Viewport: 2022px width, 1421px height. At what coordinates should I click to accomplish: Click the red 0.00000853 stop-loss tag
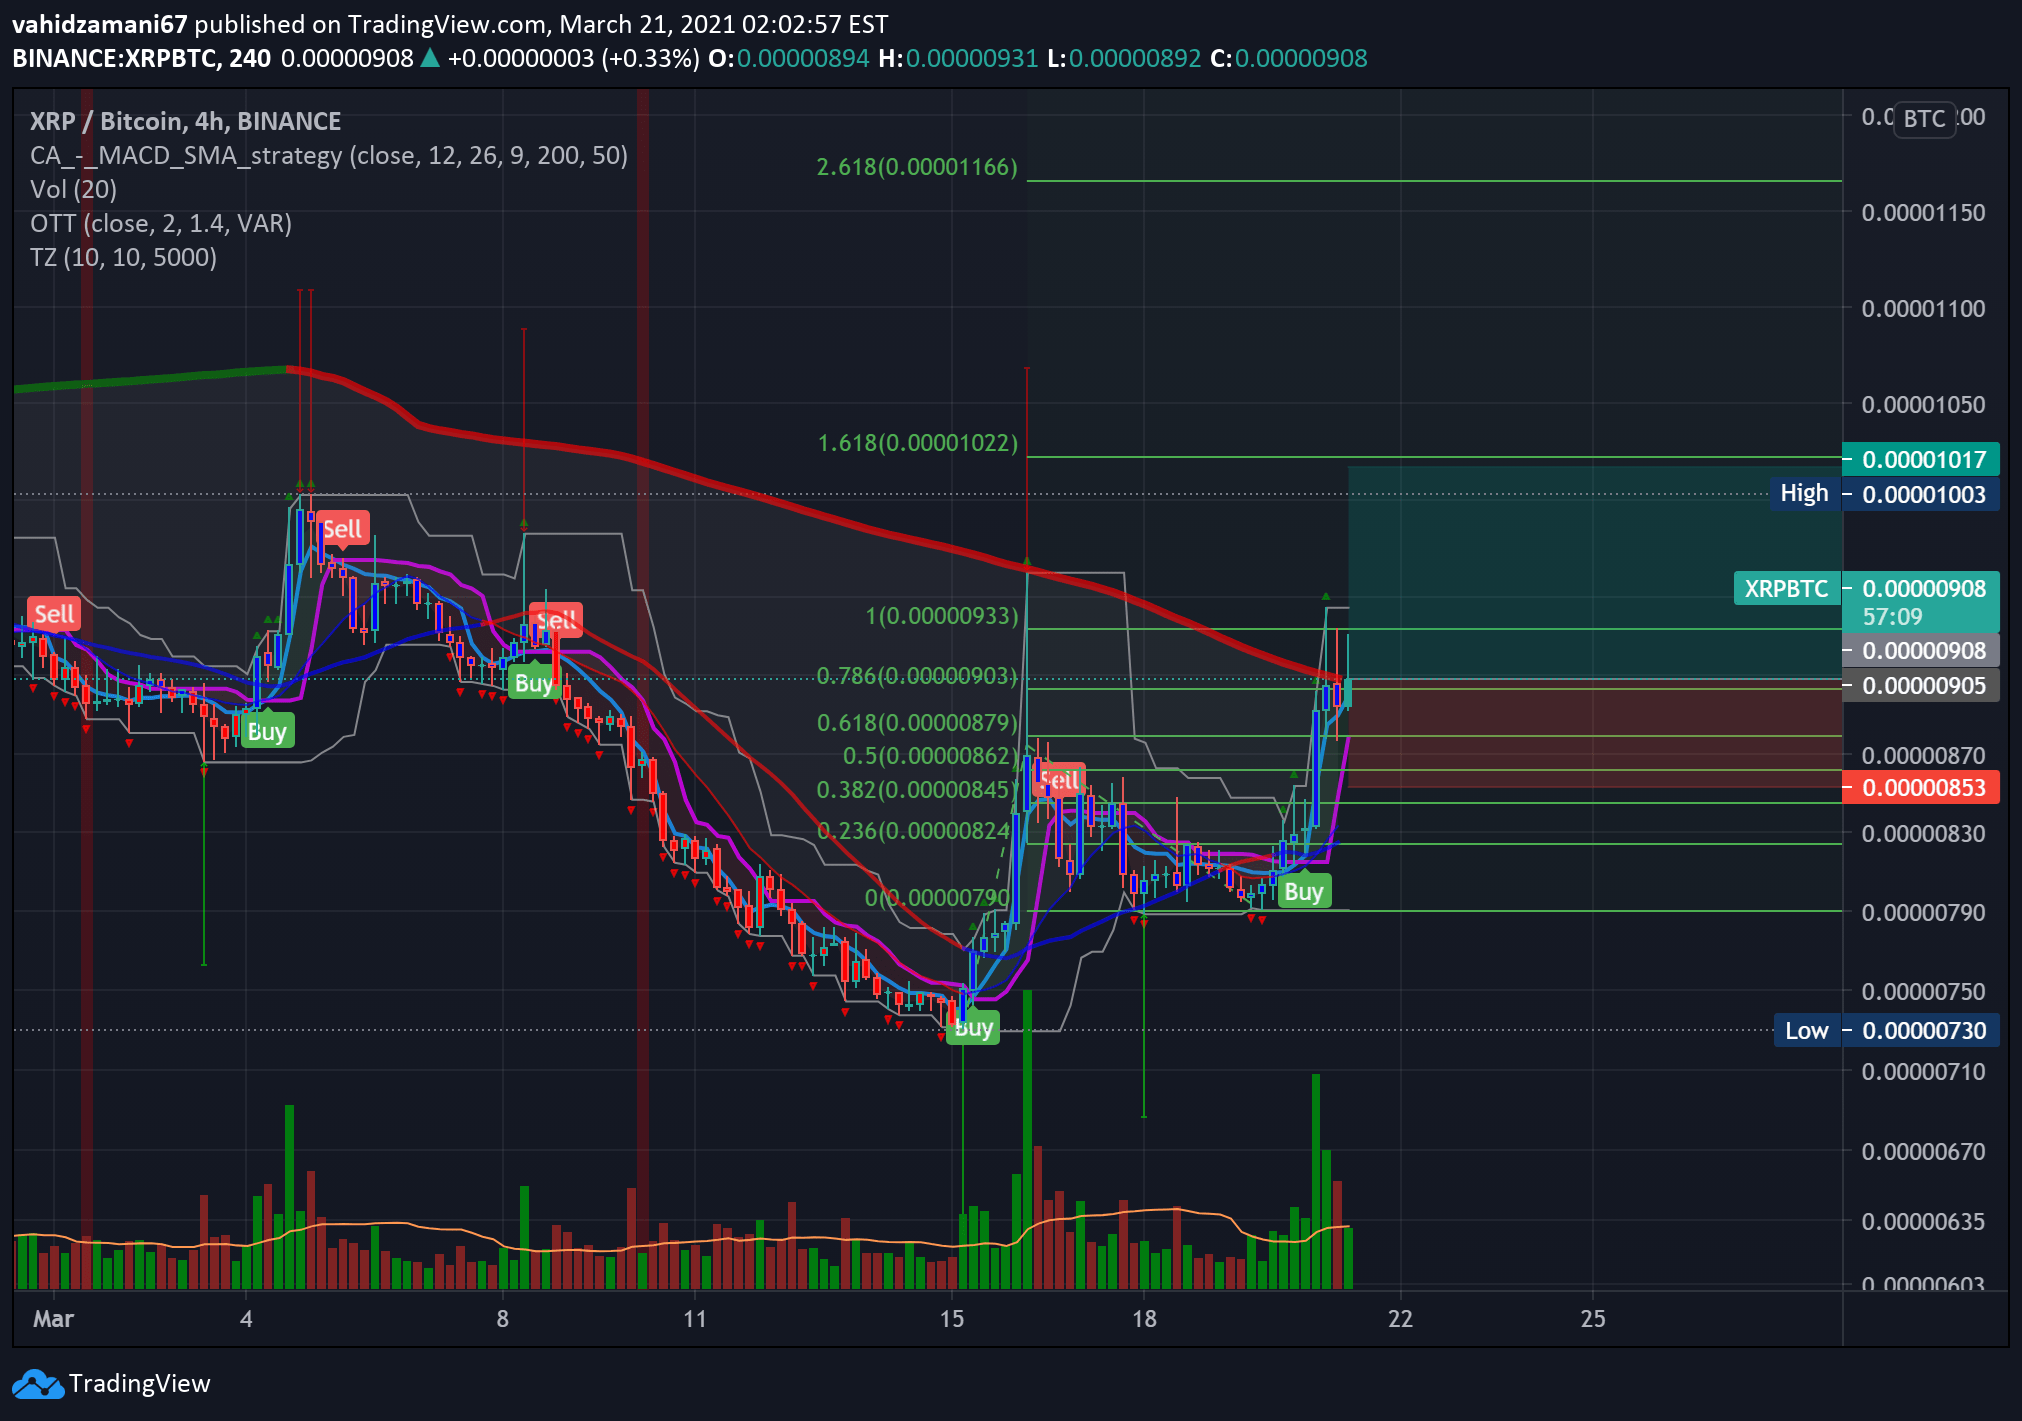tap(1922, 788)
